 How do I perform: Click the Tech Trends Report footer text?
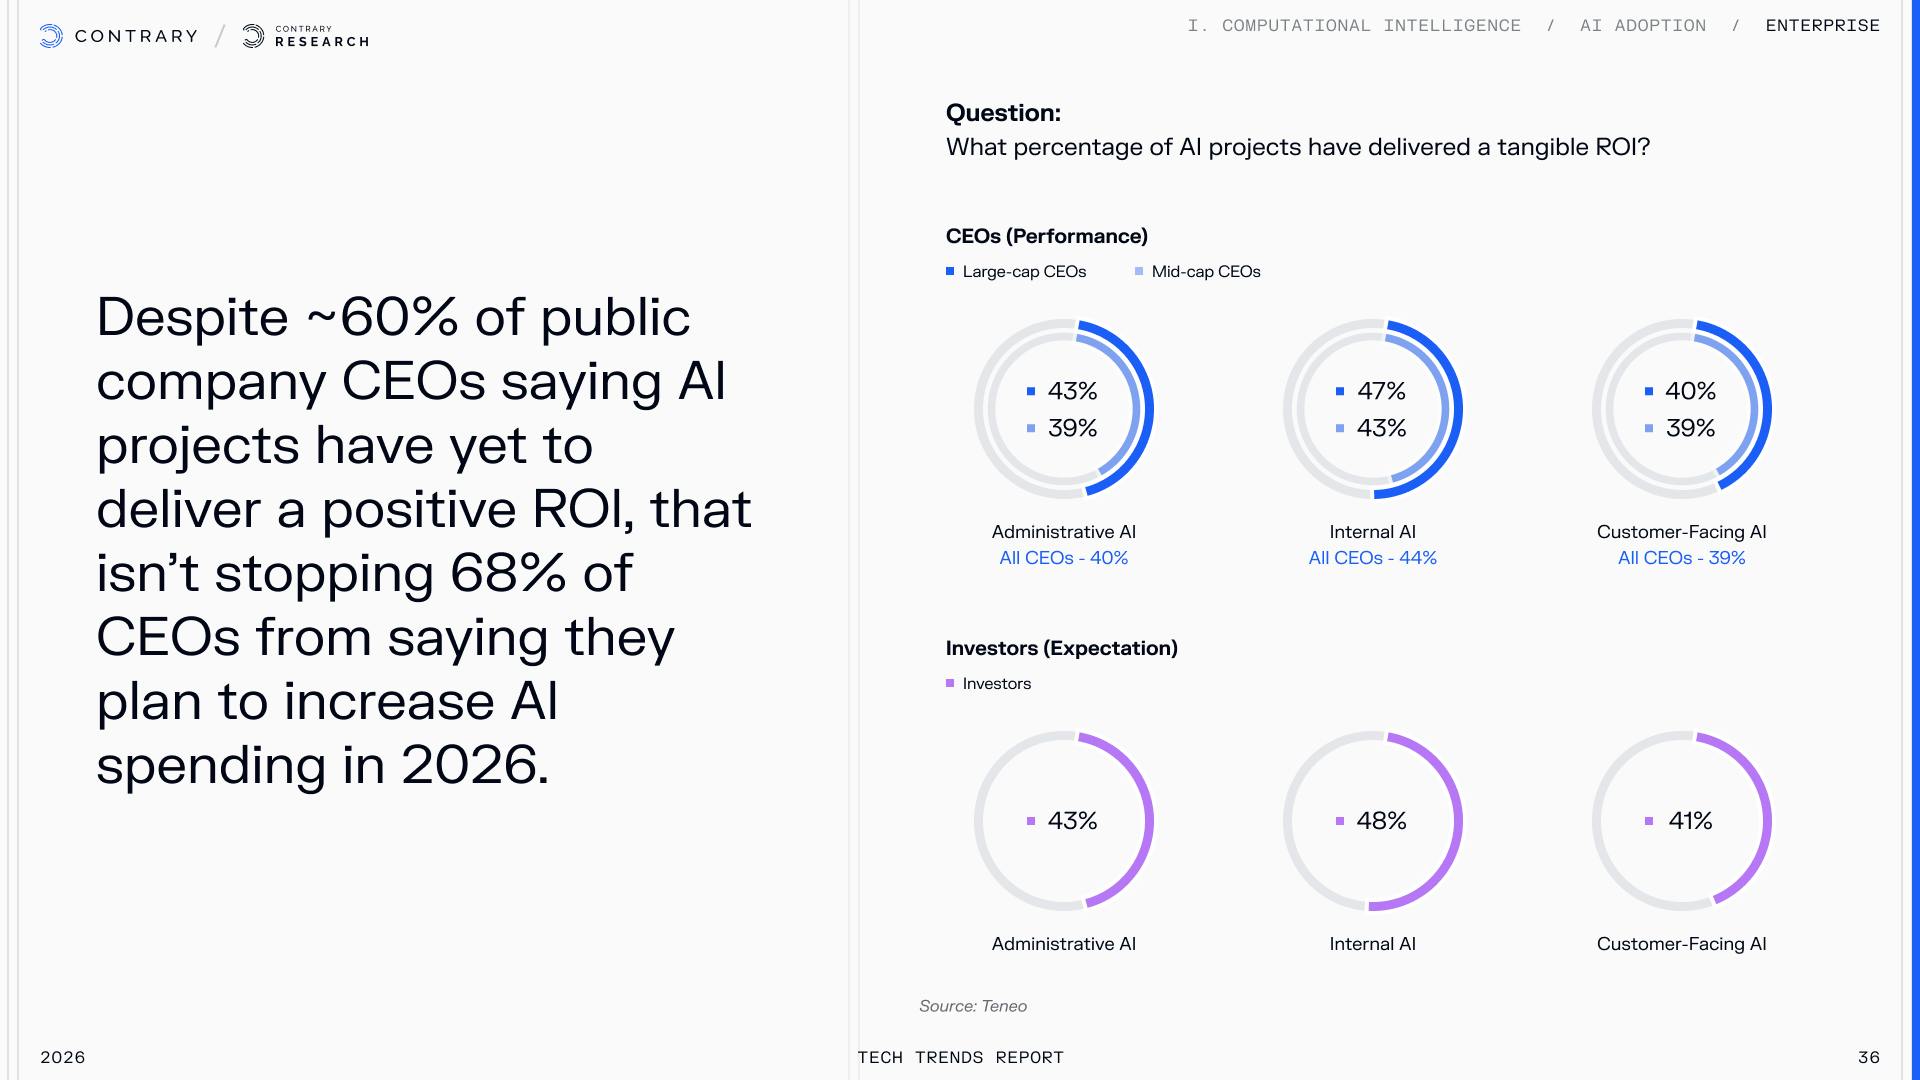pyautogui.click(x=961, y=1057)
